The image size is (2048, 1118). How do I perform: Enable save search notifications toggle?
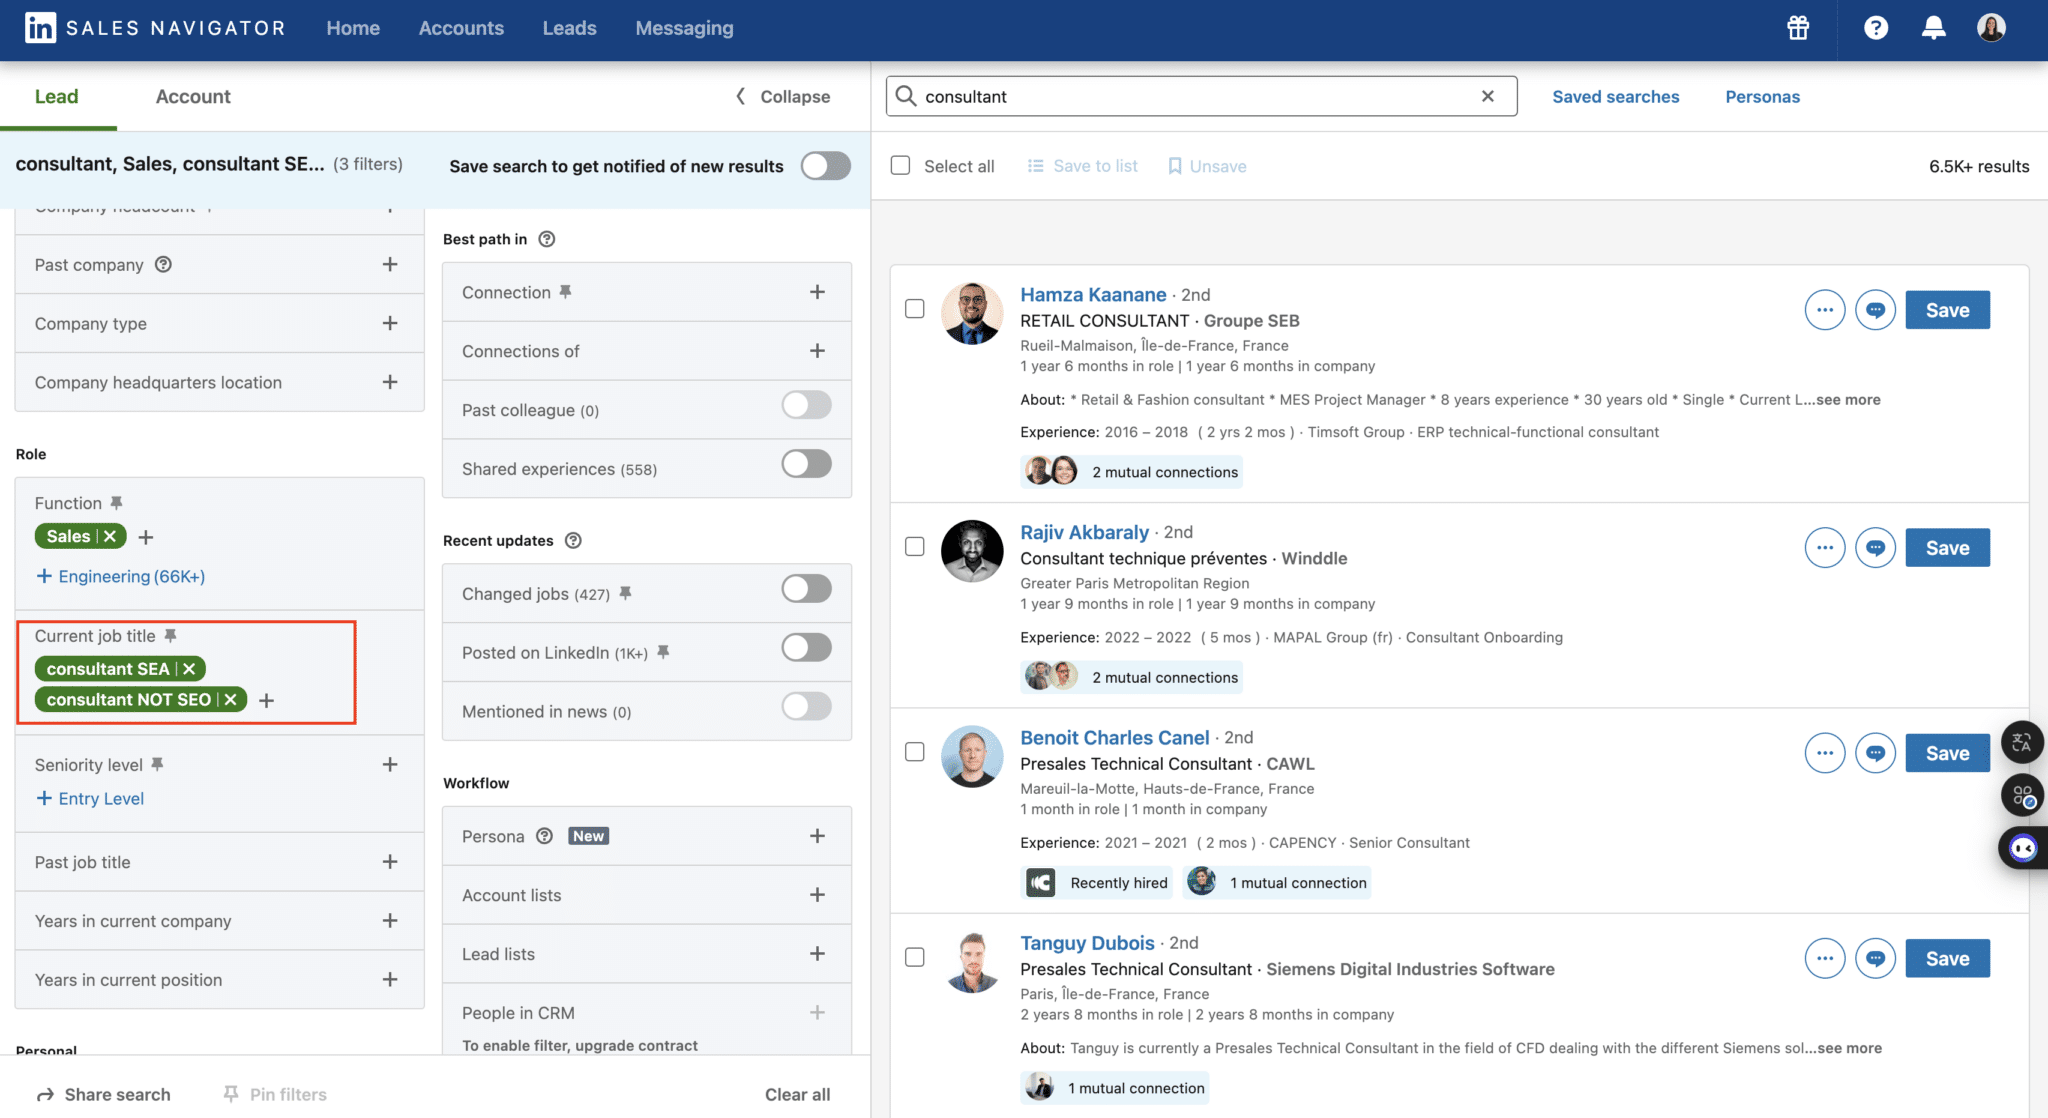(825, 166)
